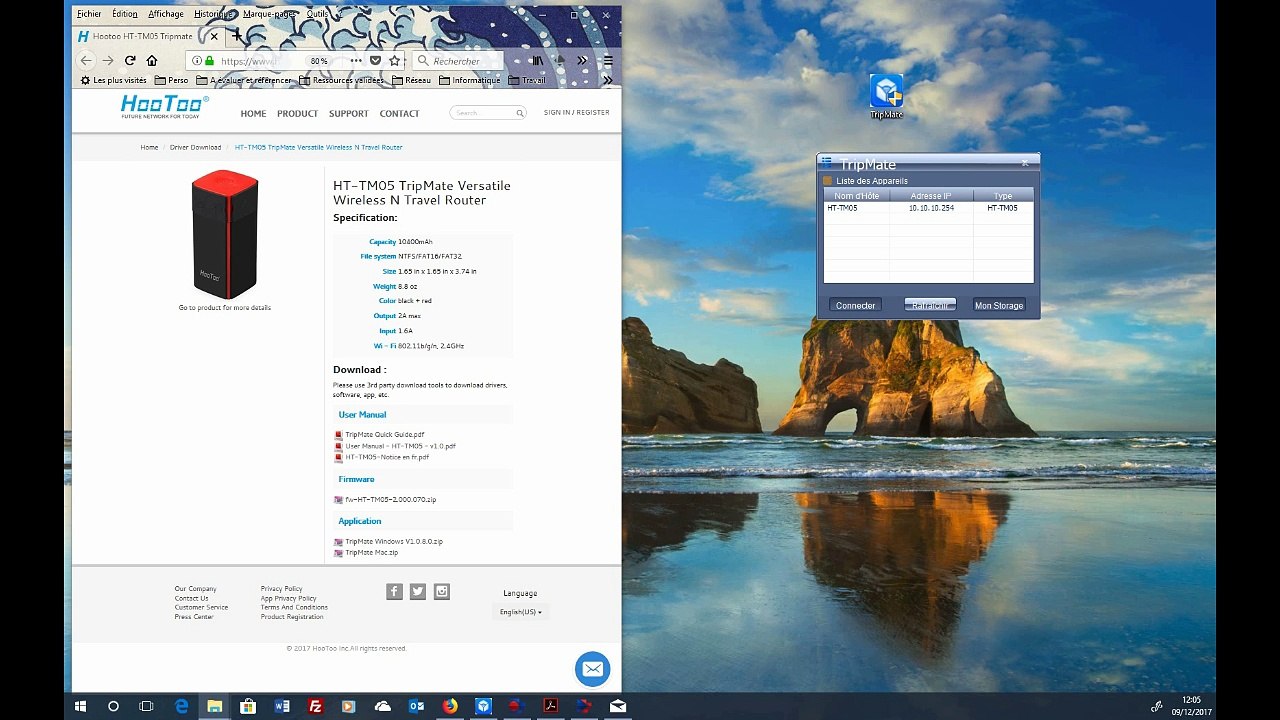Open the TripMate desktop shortcut icon

(x=886, y=96)
